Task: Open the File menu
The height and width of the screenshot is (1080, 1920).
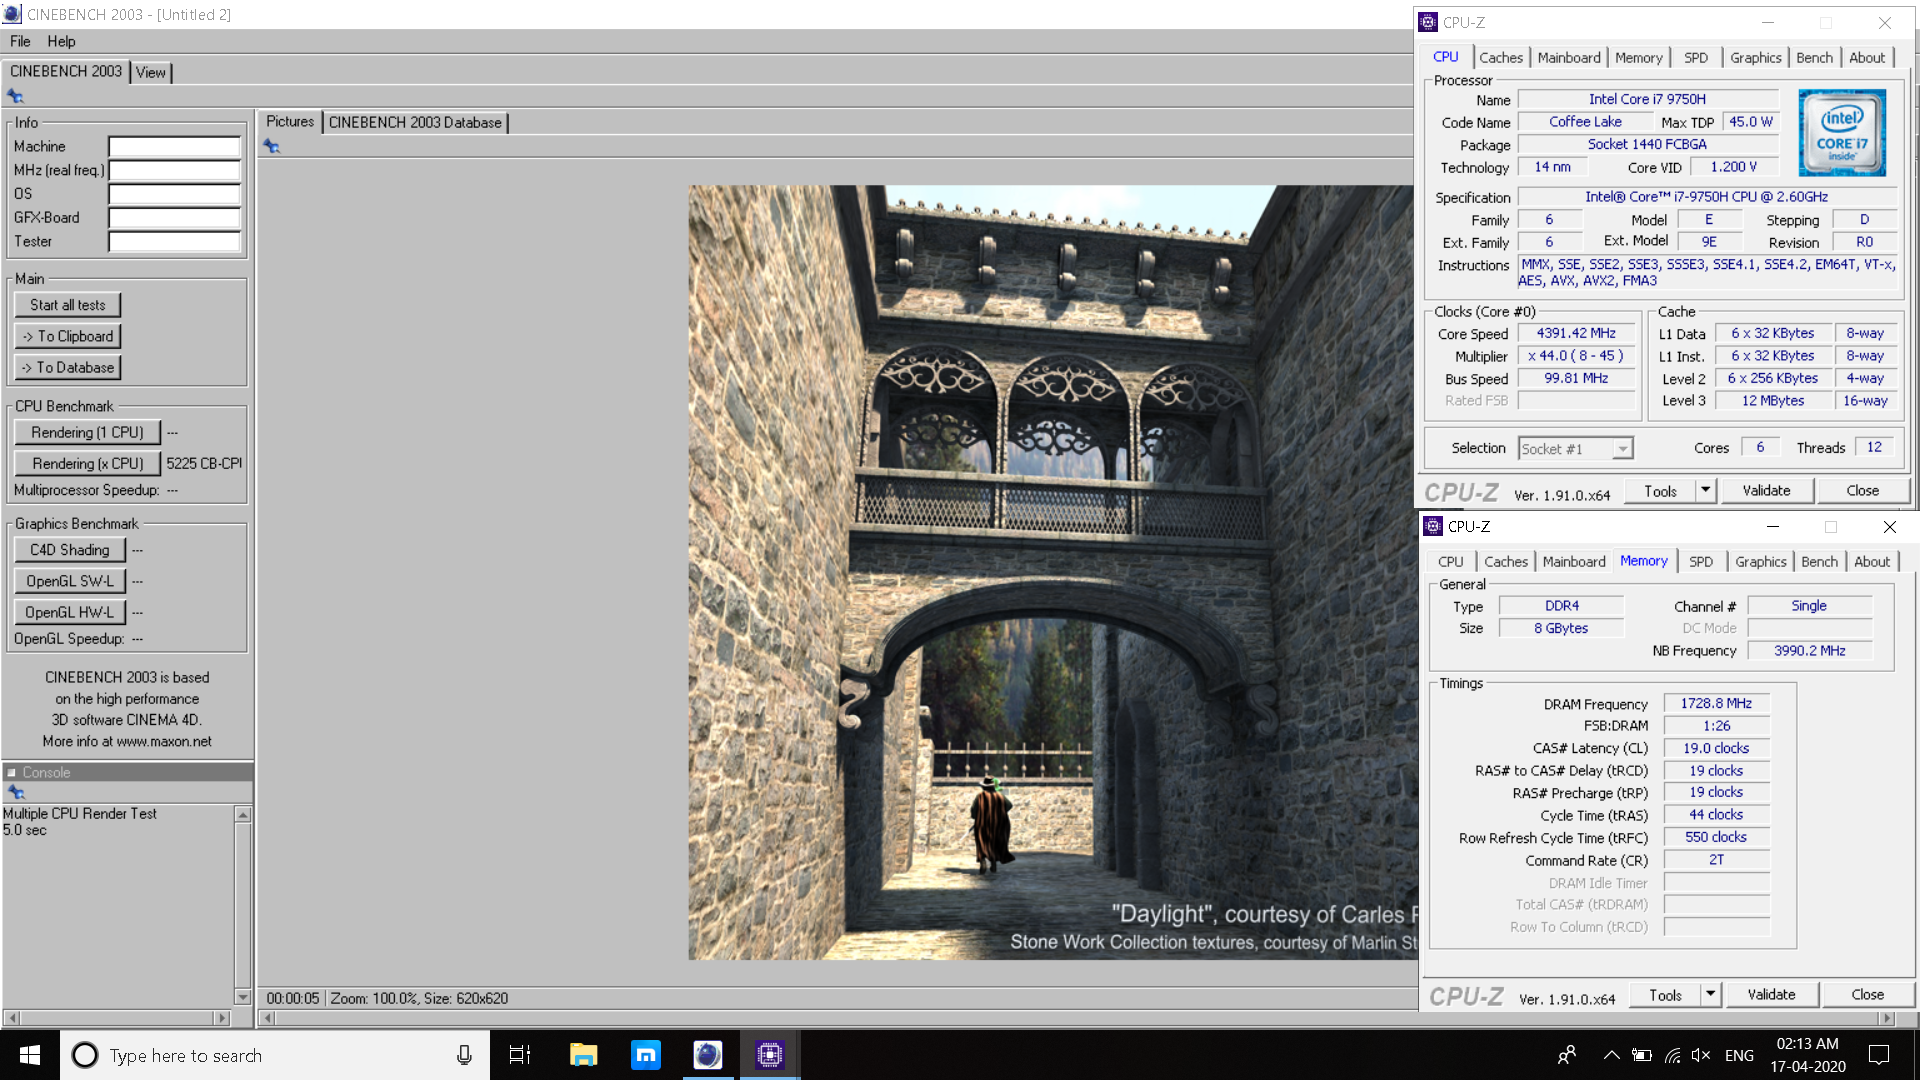Action: point(20,41)
